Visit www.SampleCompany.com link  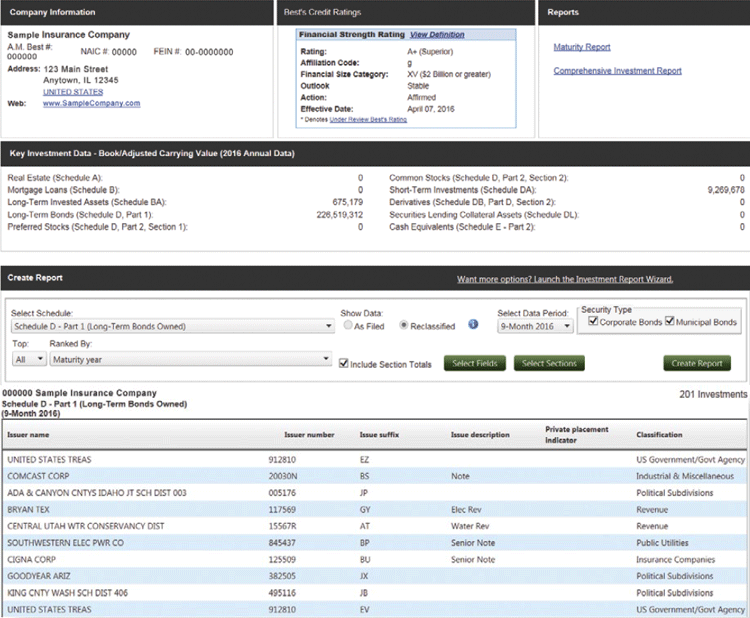91,103
